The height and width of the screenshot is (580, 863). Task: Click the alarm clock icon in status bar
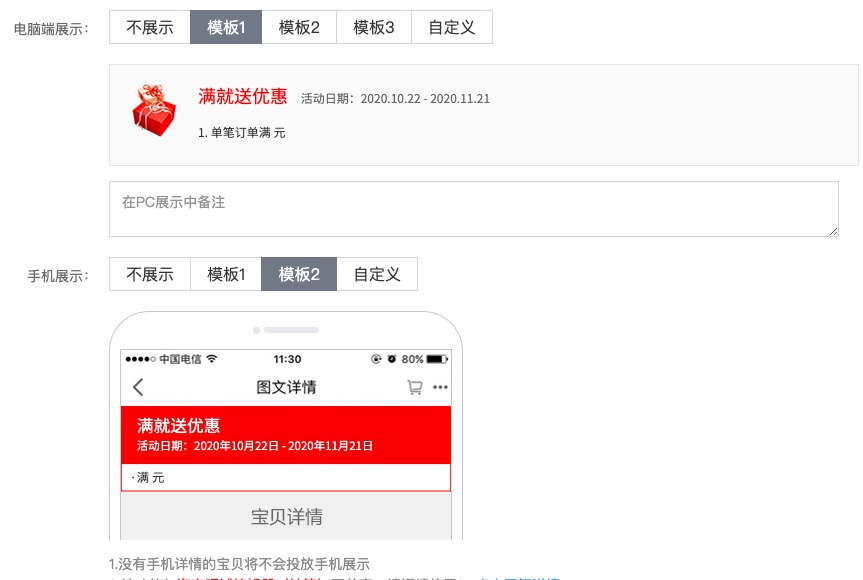coord(392,359)
